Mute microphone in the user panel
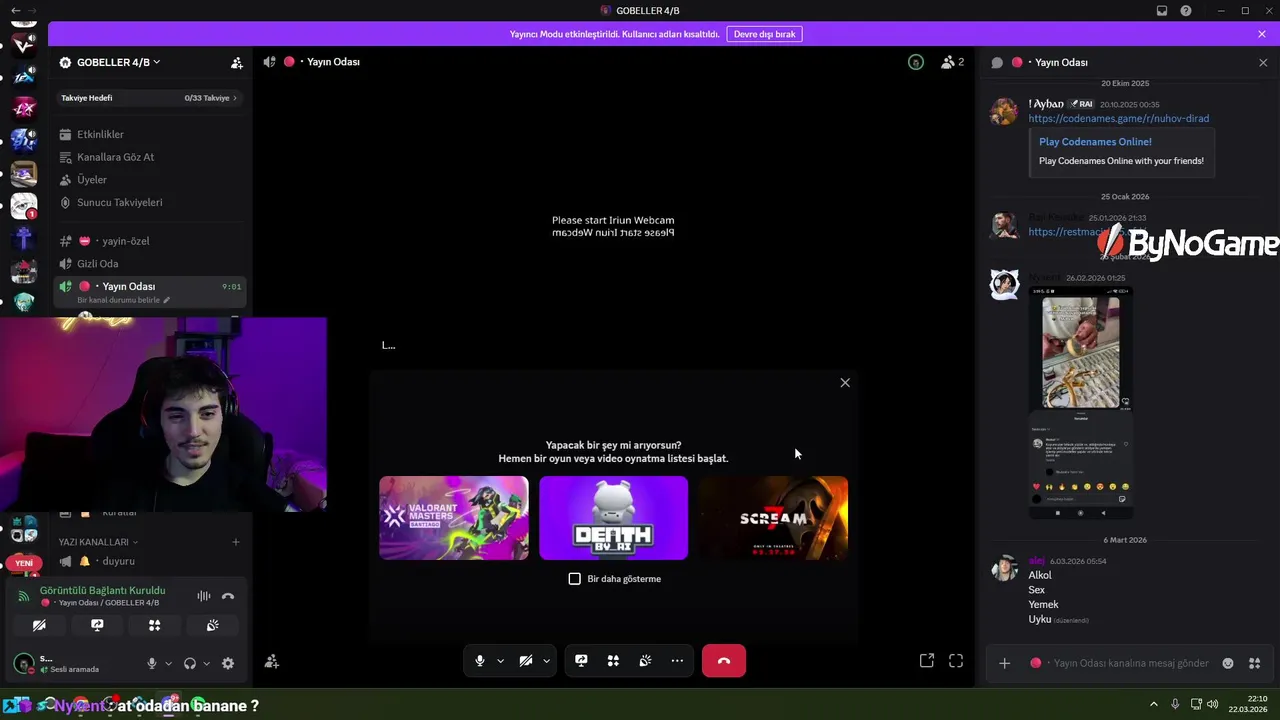The image size is (1280, 720). [152, 663]
